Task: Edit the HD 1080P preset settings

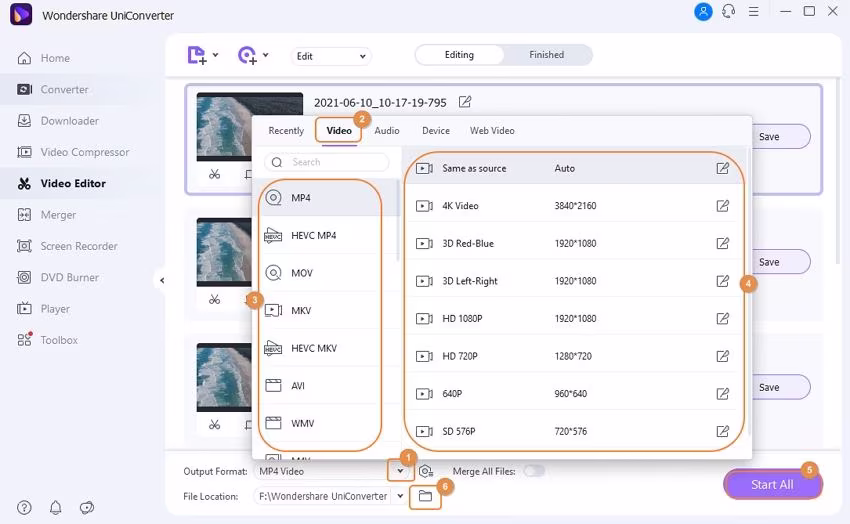Action: (723, 319)
